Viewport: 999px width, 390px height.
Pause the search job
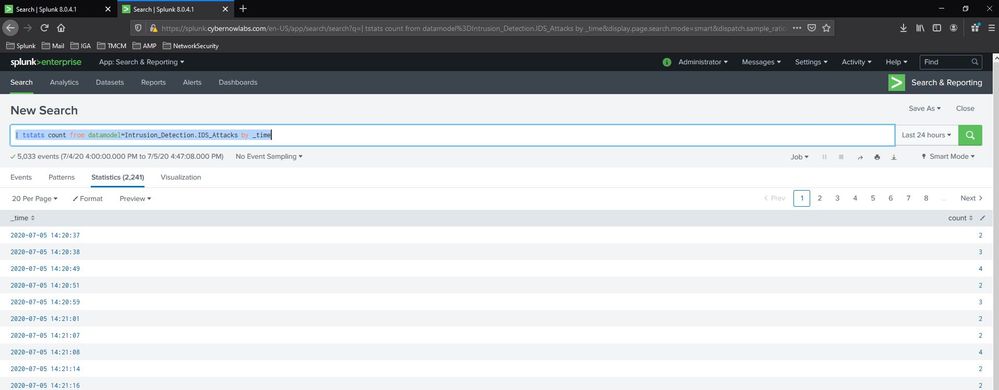click(825, 157)
